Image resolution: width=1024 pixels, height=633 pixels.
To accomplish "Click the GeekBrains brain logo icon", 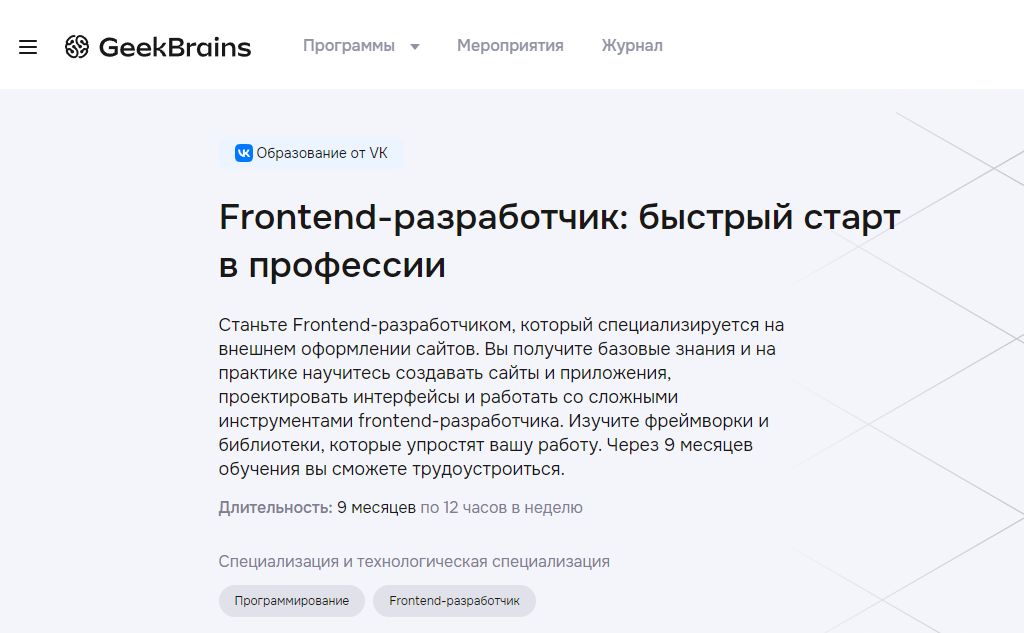I will [x=76, y=46].
